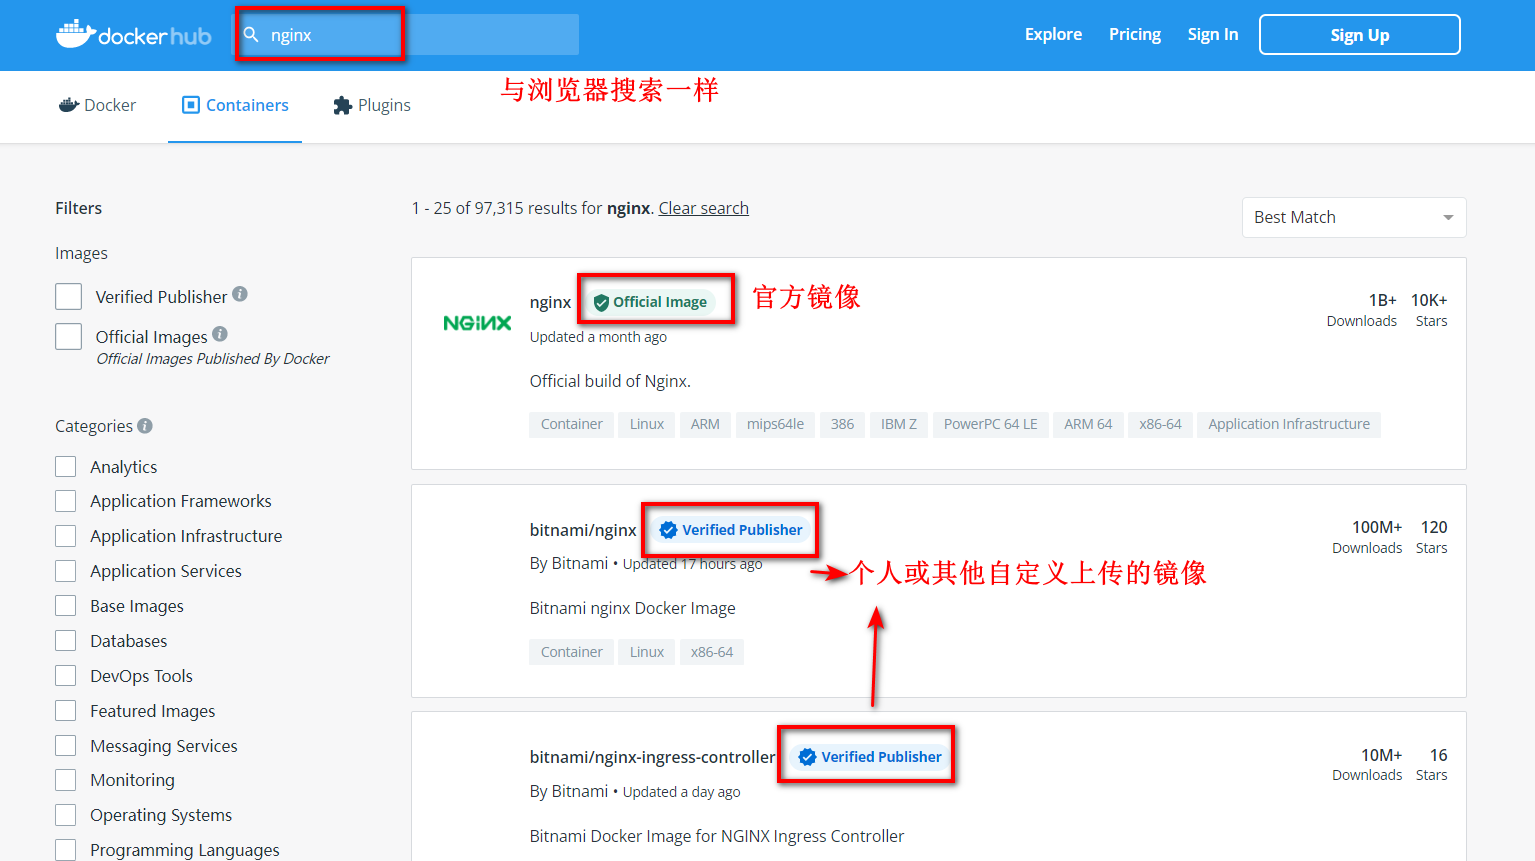Viewport: 1535px width, 861px height.
Task: Switch to the Plugins tab
Action: coord(371,105)
